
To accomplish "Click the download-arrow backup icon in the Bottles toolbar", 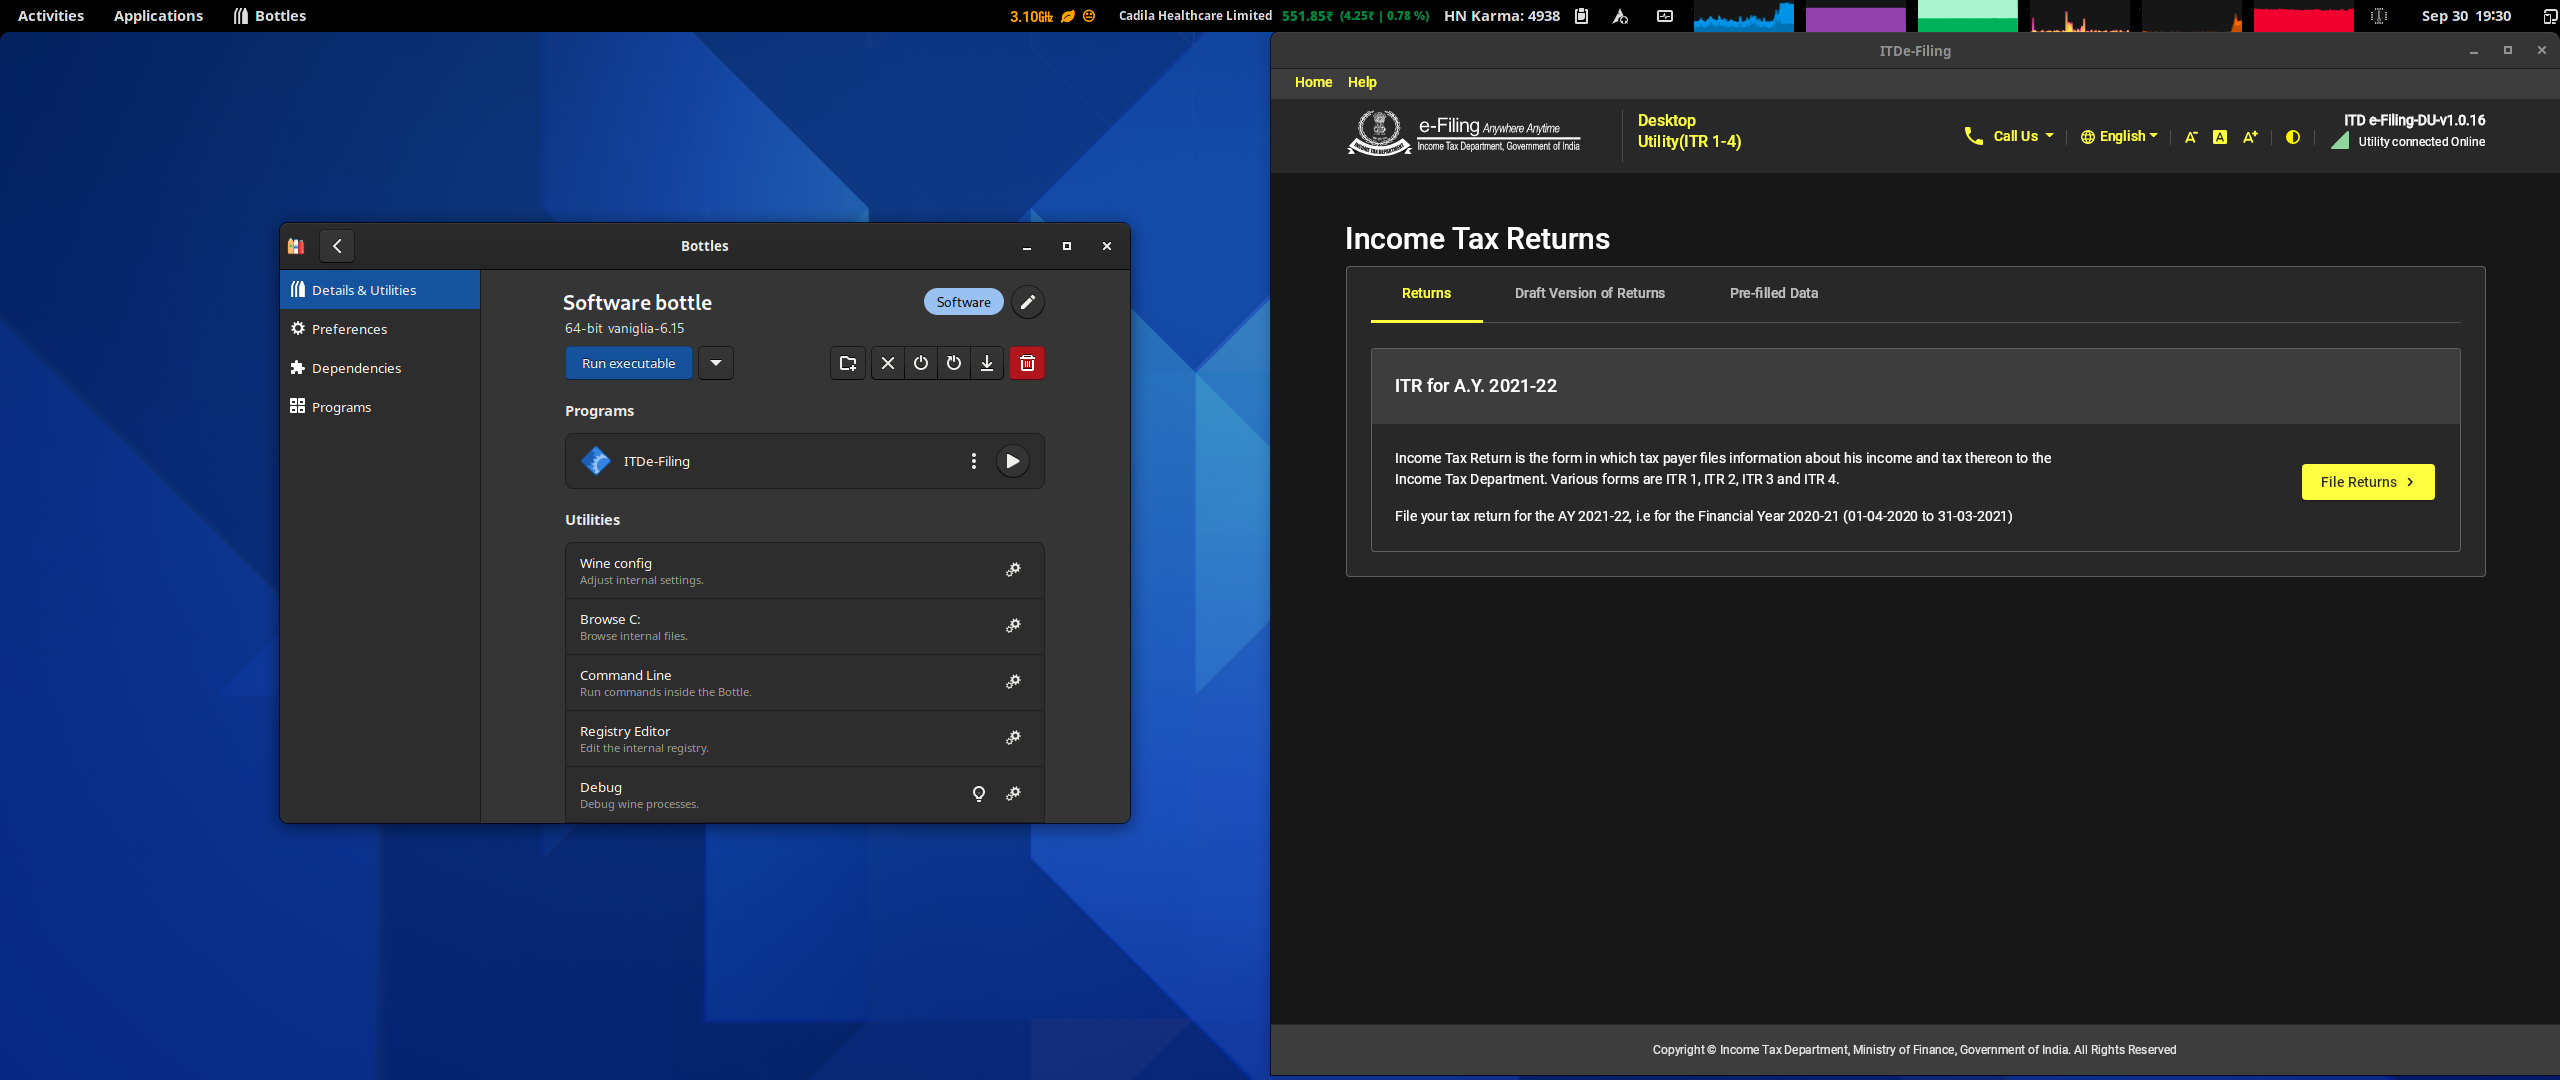I will (x=987, y=363).
